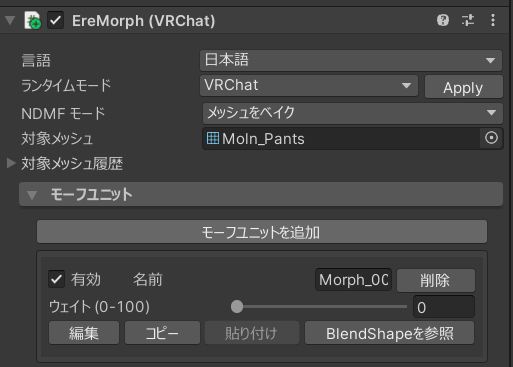This screenshot has height=367, width=513.
Task: Click the EreMorph script icon
Action: tap(33, 20)
